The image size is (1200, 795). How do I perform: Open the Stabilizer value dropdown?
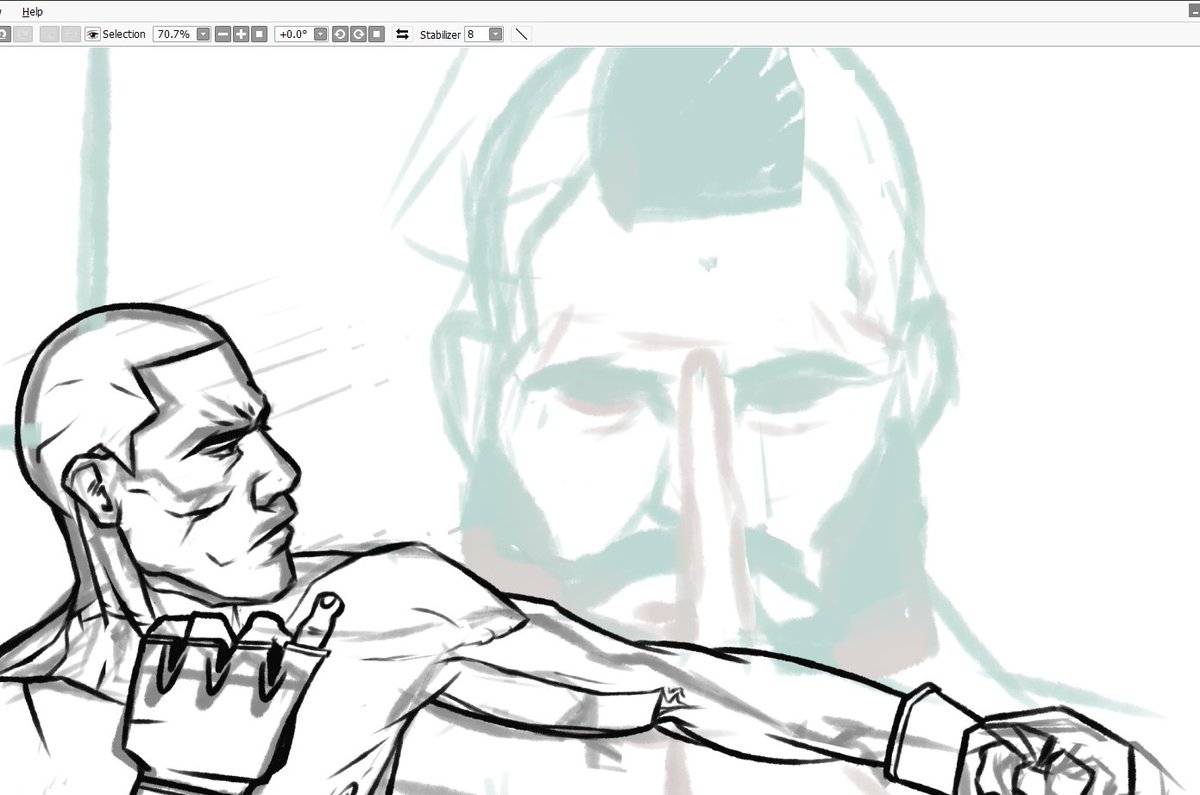[x=495, y=33]
